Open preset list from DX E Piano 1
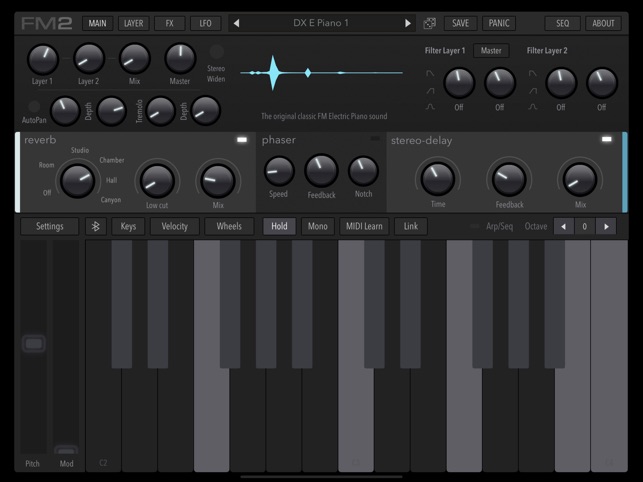The width and height of the screenshot is (643, 482). click(321, 23)
